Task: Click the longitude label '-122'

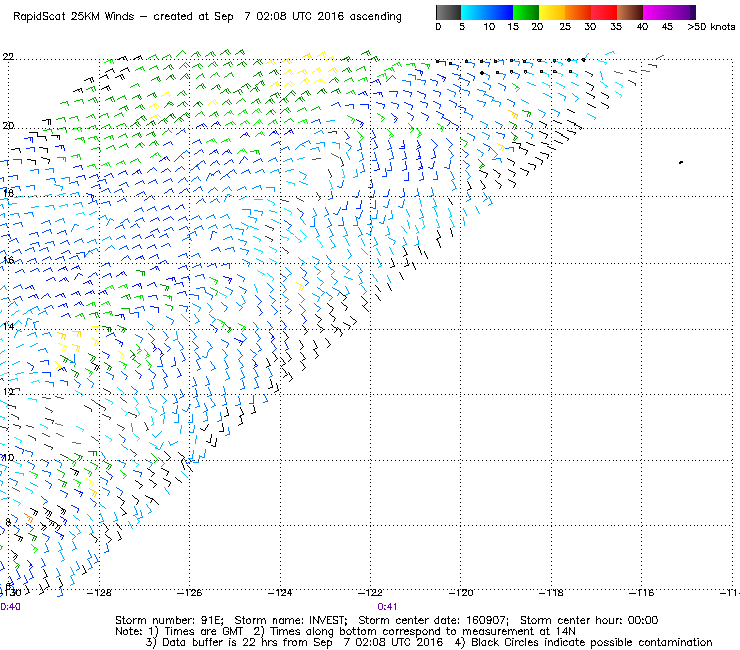Action: 370,592
